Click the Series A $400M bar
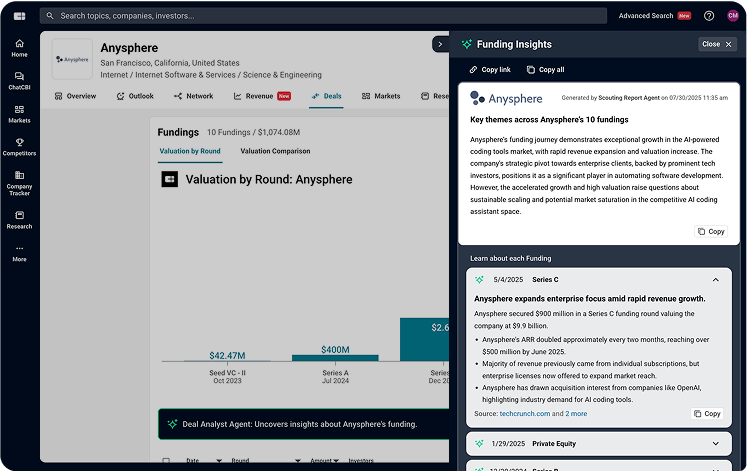Viewport: 747px width, 471px height. (x=334, y=357)
